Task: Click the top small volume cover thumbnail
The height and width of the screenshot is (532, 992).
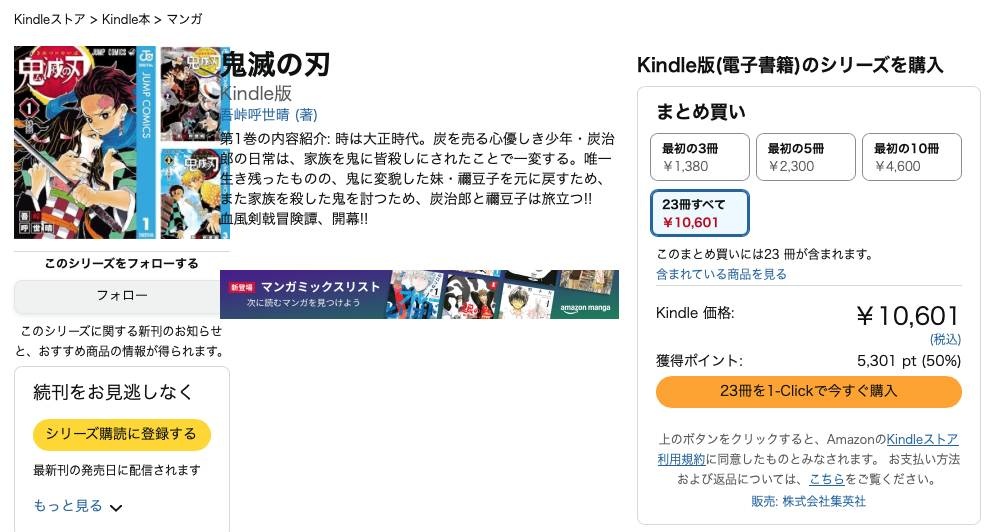Action: (194, 92)
